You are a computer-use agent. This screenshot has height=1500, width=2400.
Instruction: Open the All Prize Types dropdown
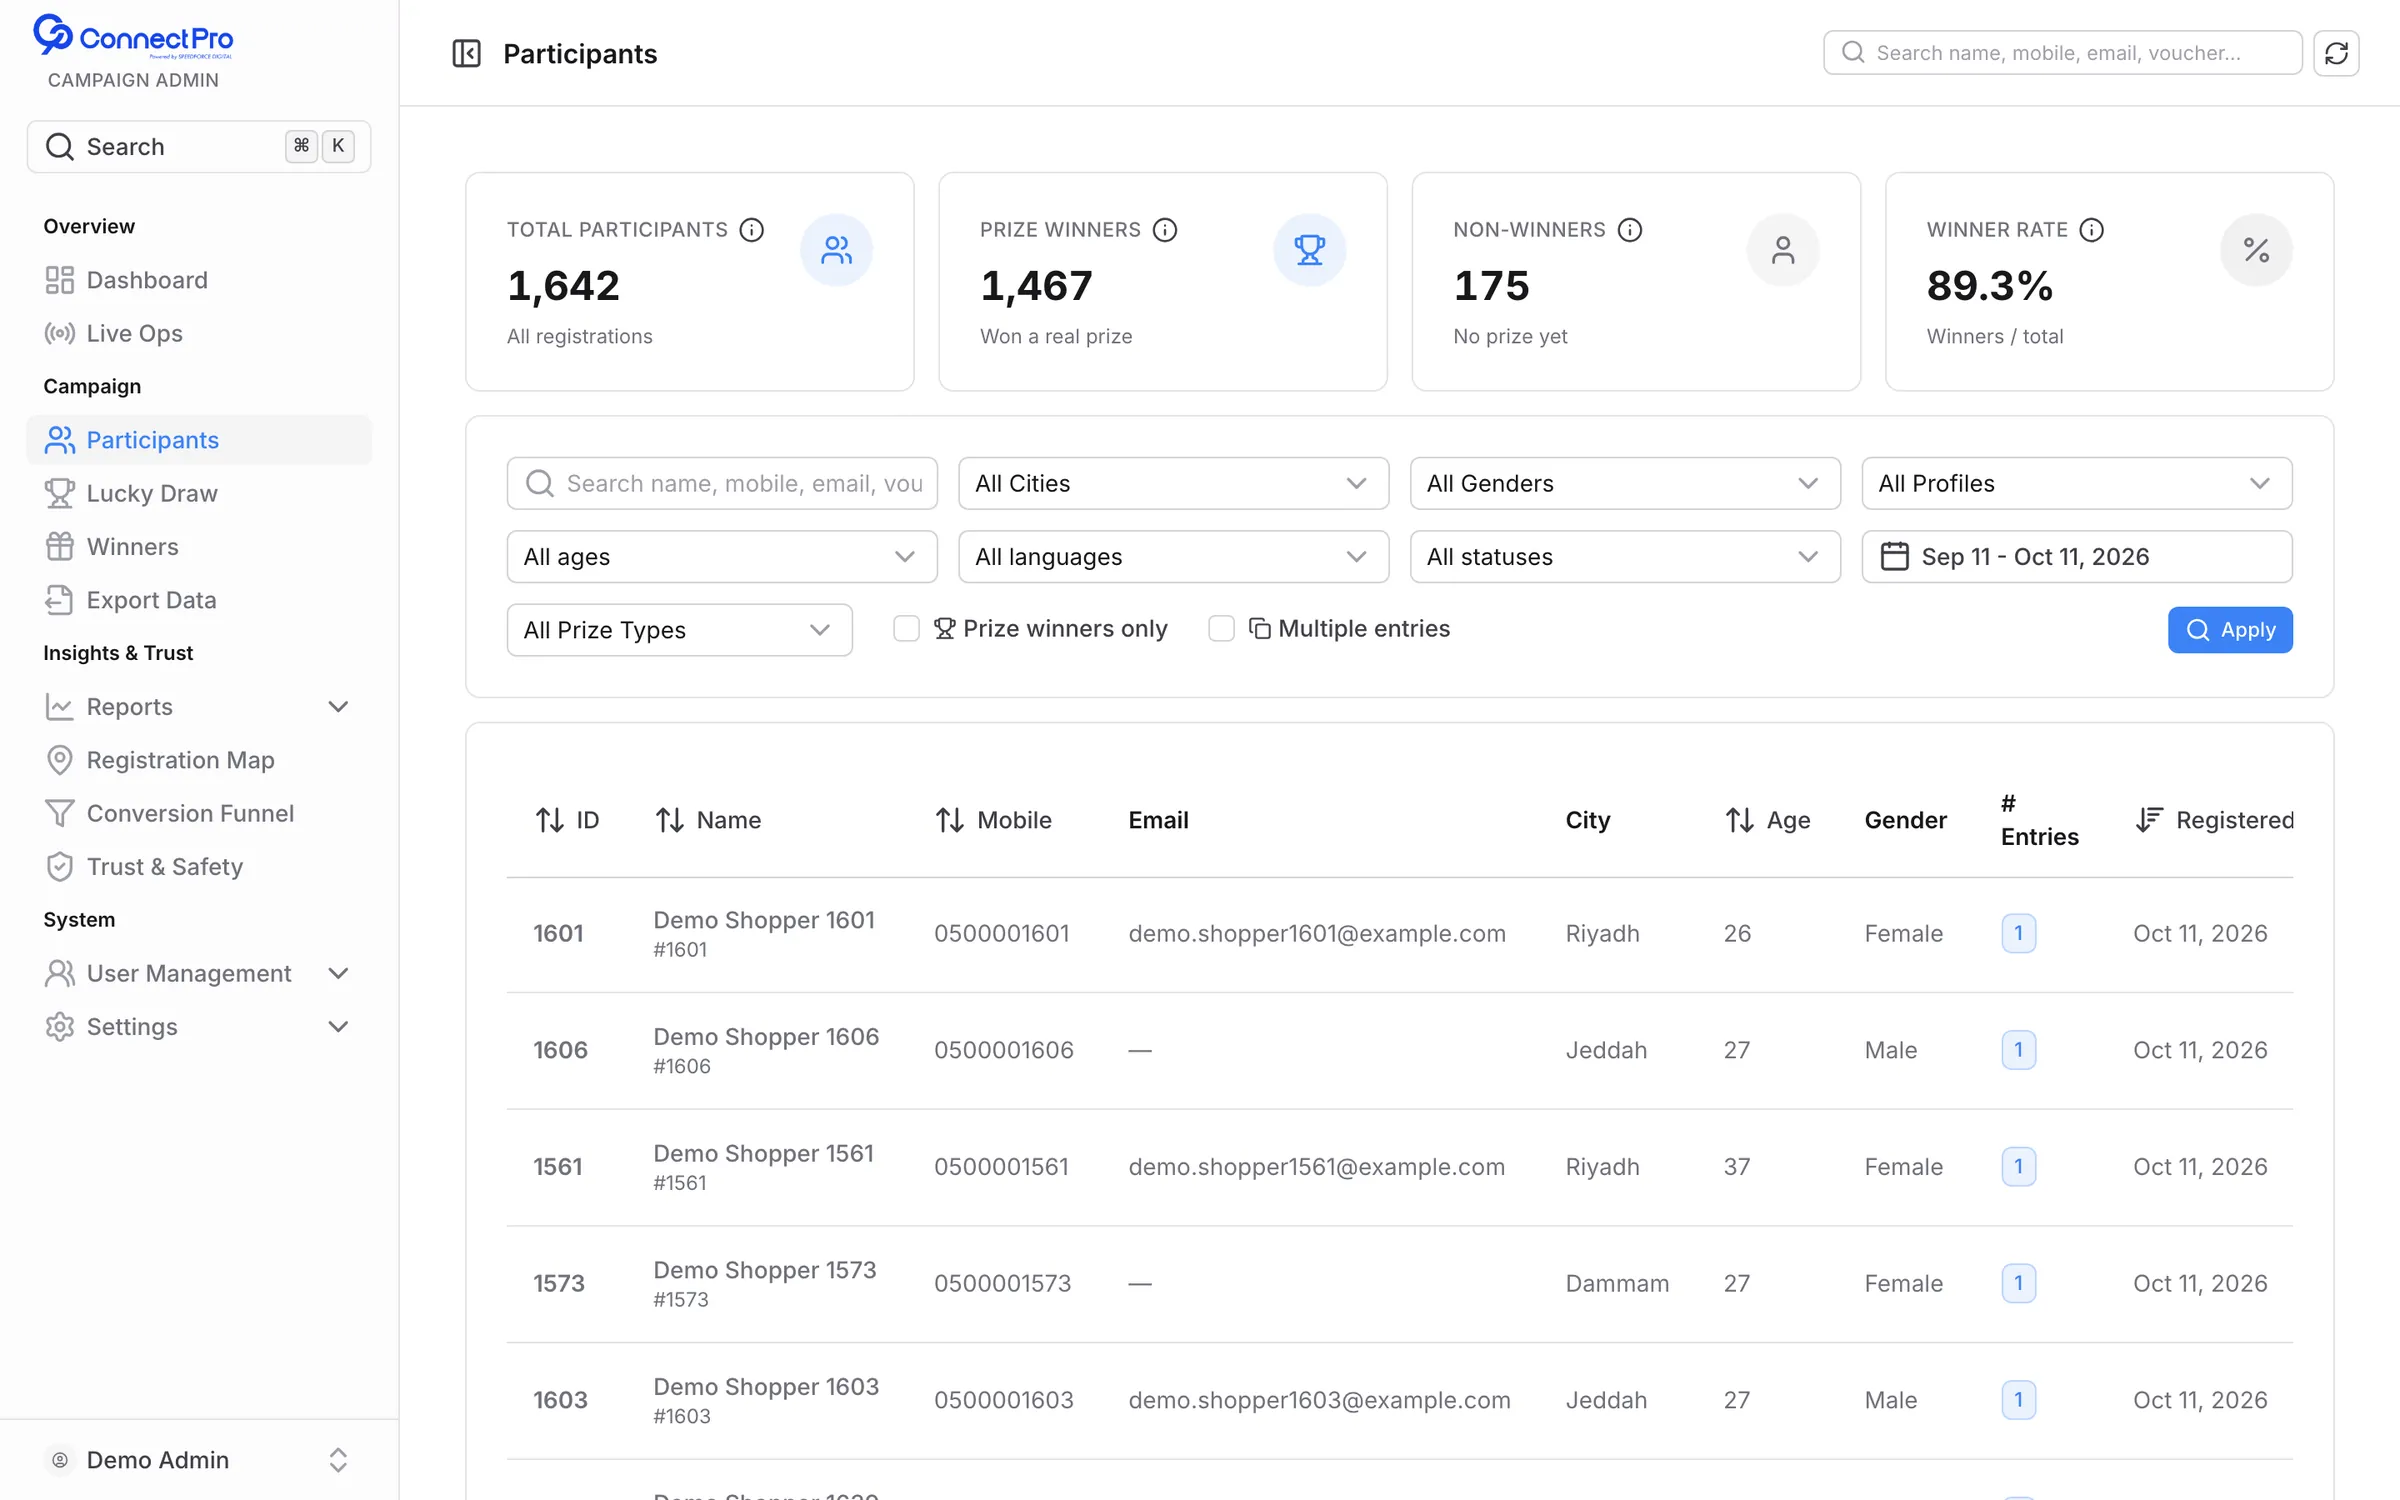click(680, 630)
